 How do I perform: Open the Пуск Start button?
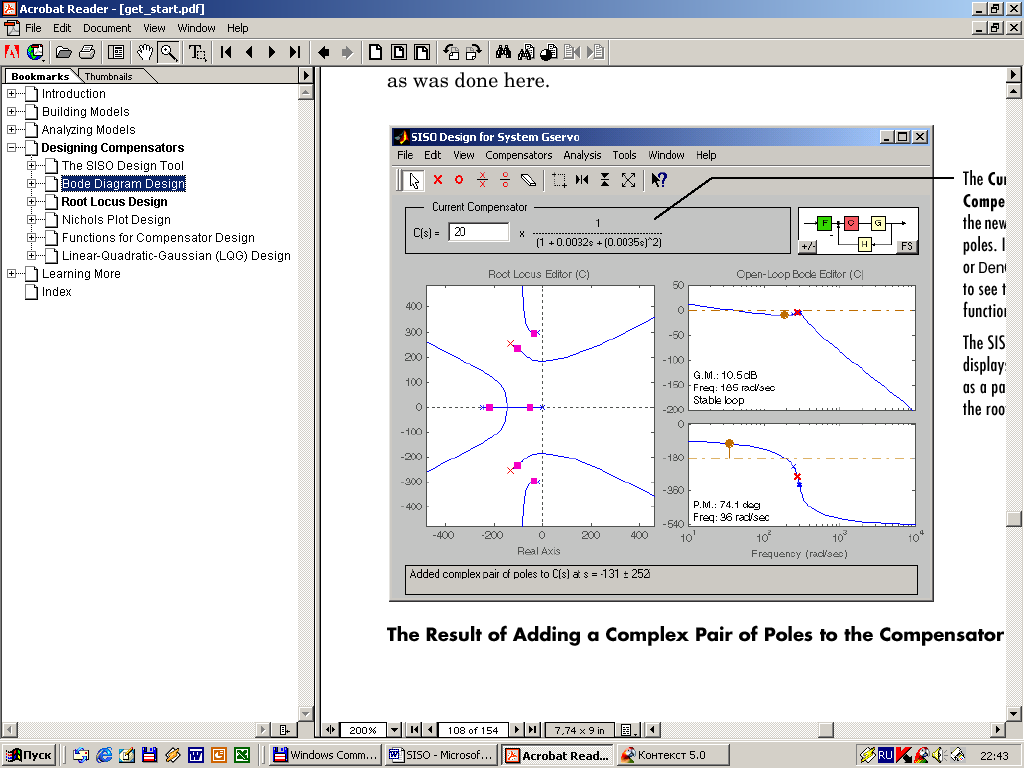pos(29,755)
